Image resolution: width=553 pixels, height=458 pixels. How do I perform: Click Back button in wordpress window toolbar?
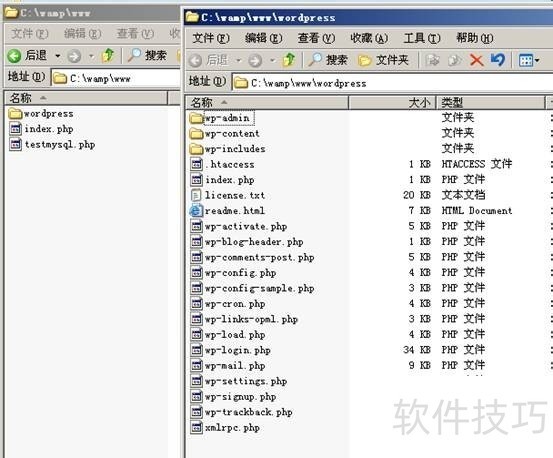point(208,60)
